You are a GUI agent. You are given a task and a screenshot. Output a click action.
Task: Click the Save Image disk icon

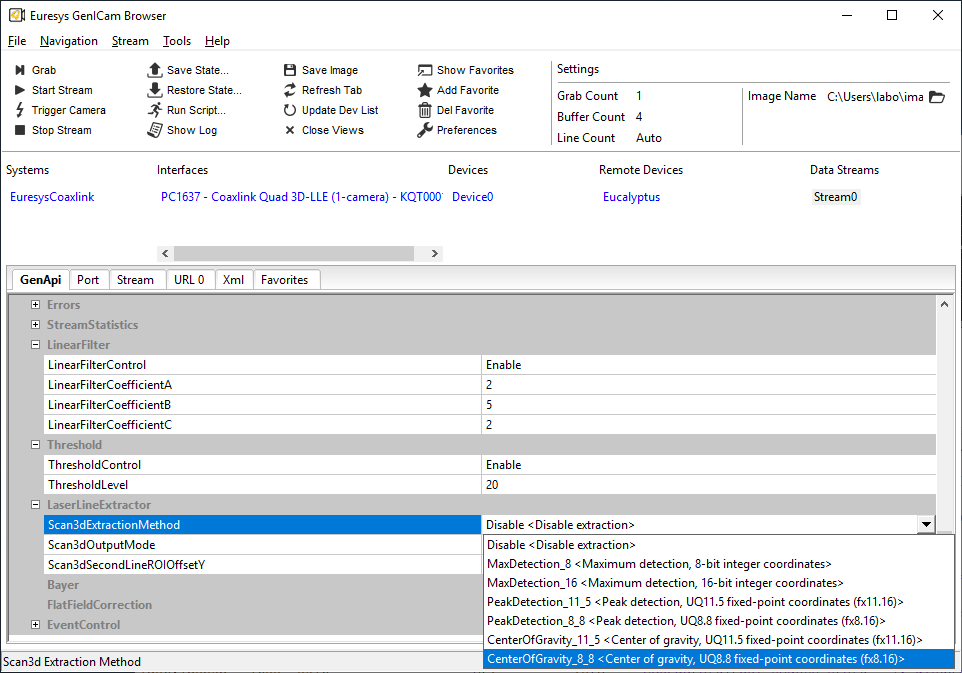(290, 70)
